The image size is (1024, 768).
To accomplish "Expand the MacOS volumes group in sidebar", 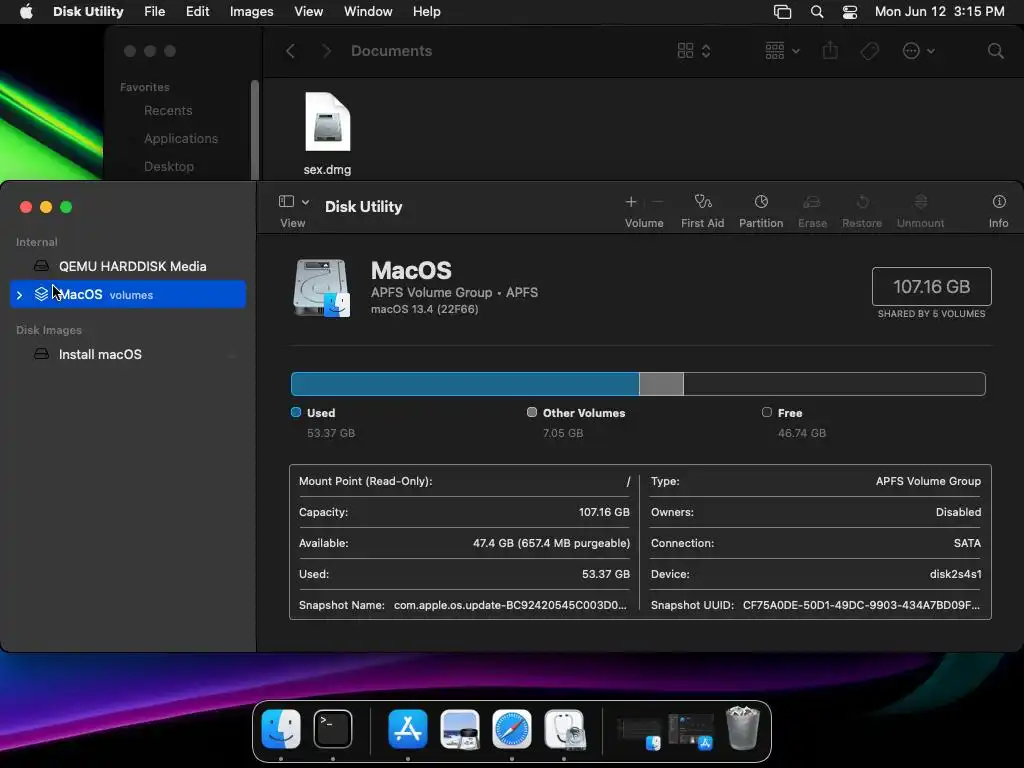I will 20,295.
